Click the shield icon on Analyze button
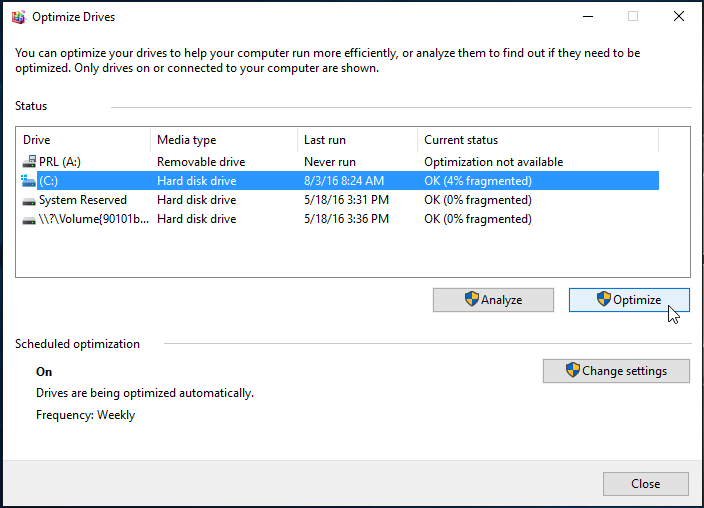This screenshot has height=508, width=704. click(472, 300)
